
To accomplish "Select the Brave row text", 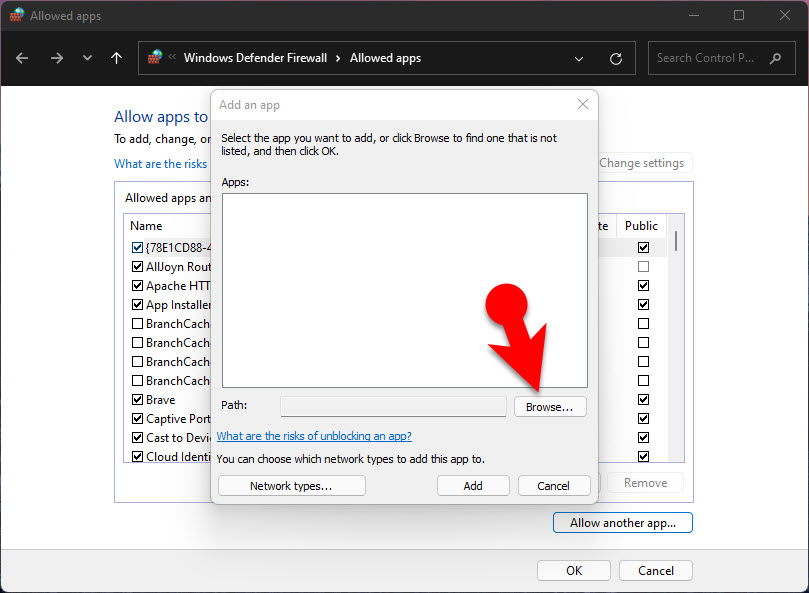I will click(x=160, y=399).
